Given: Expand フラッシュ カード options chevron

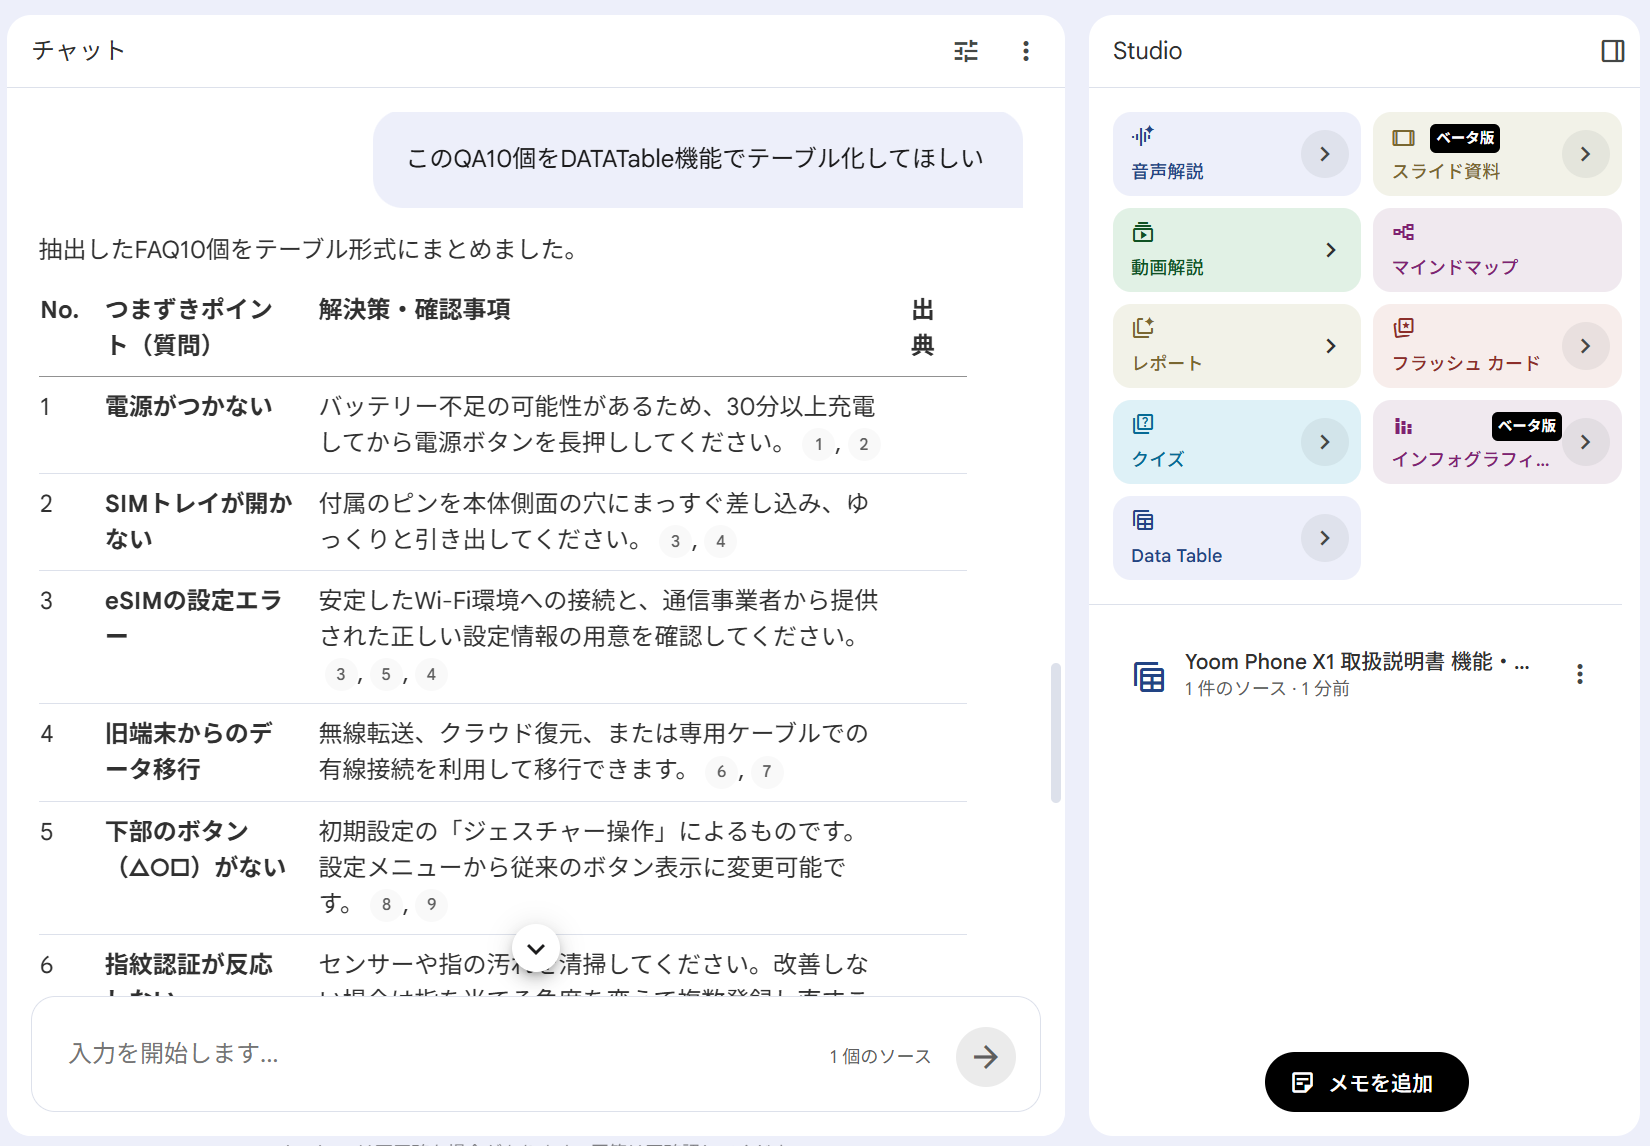Looking at the screenshot, I should click(1586, 346).
